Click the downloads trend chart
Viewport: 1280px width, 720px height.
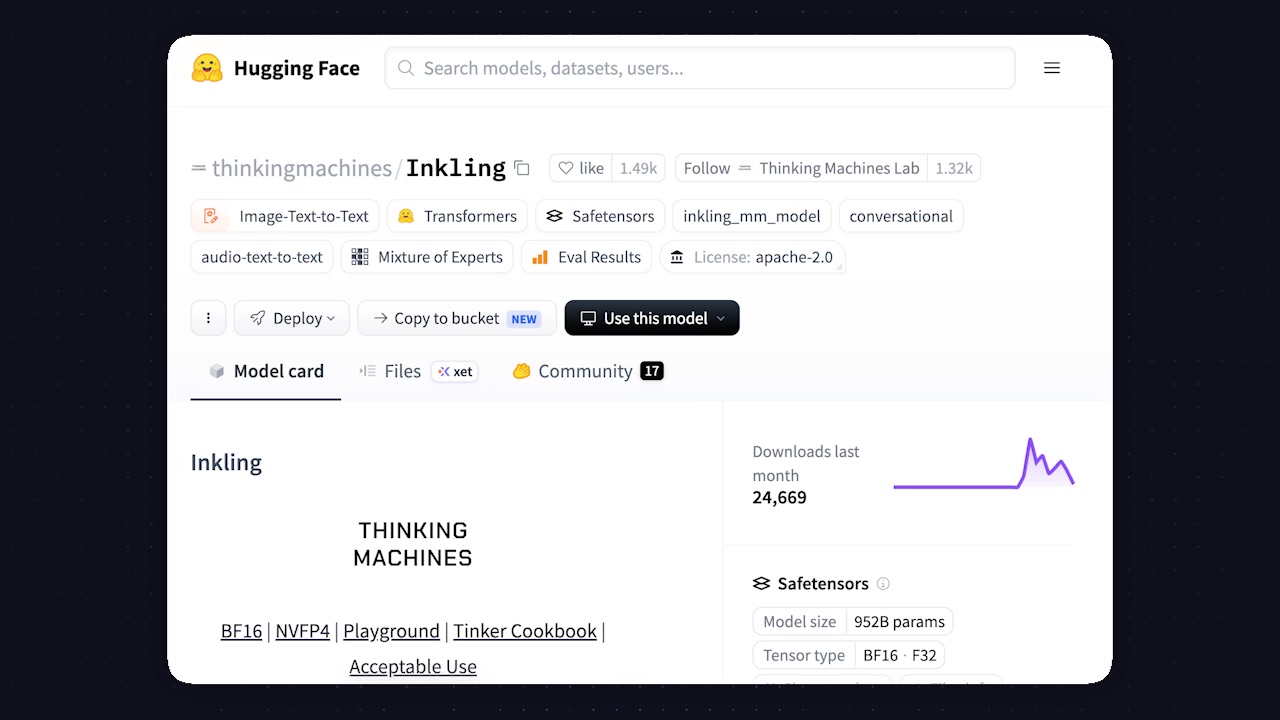(984, 464)
